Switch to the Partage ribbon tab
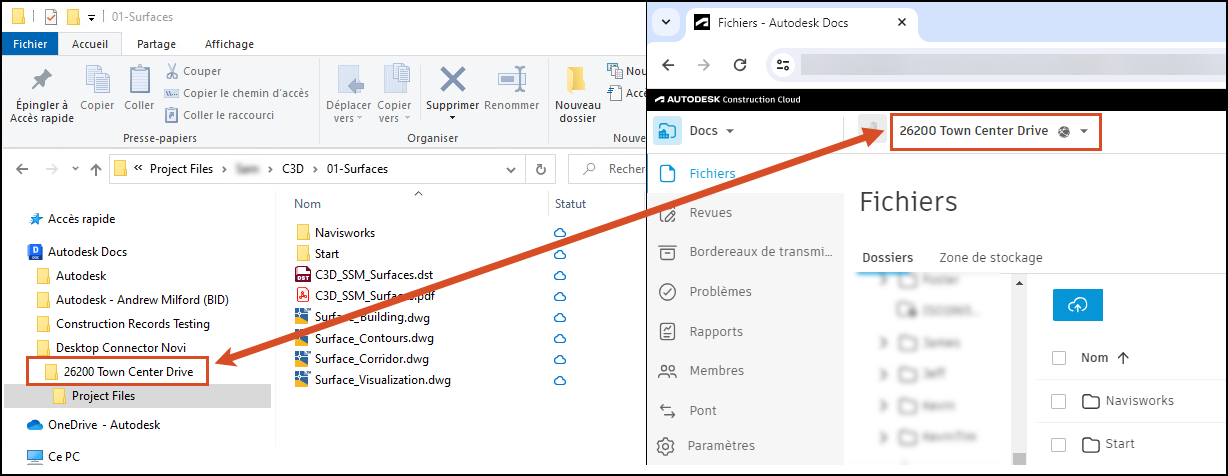The height and width of the screenshot is (476, 1228). (x=156, y=44)
